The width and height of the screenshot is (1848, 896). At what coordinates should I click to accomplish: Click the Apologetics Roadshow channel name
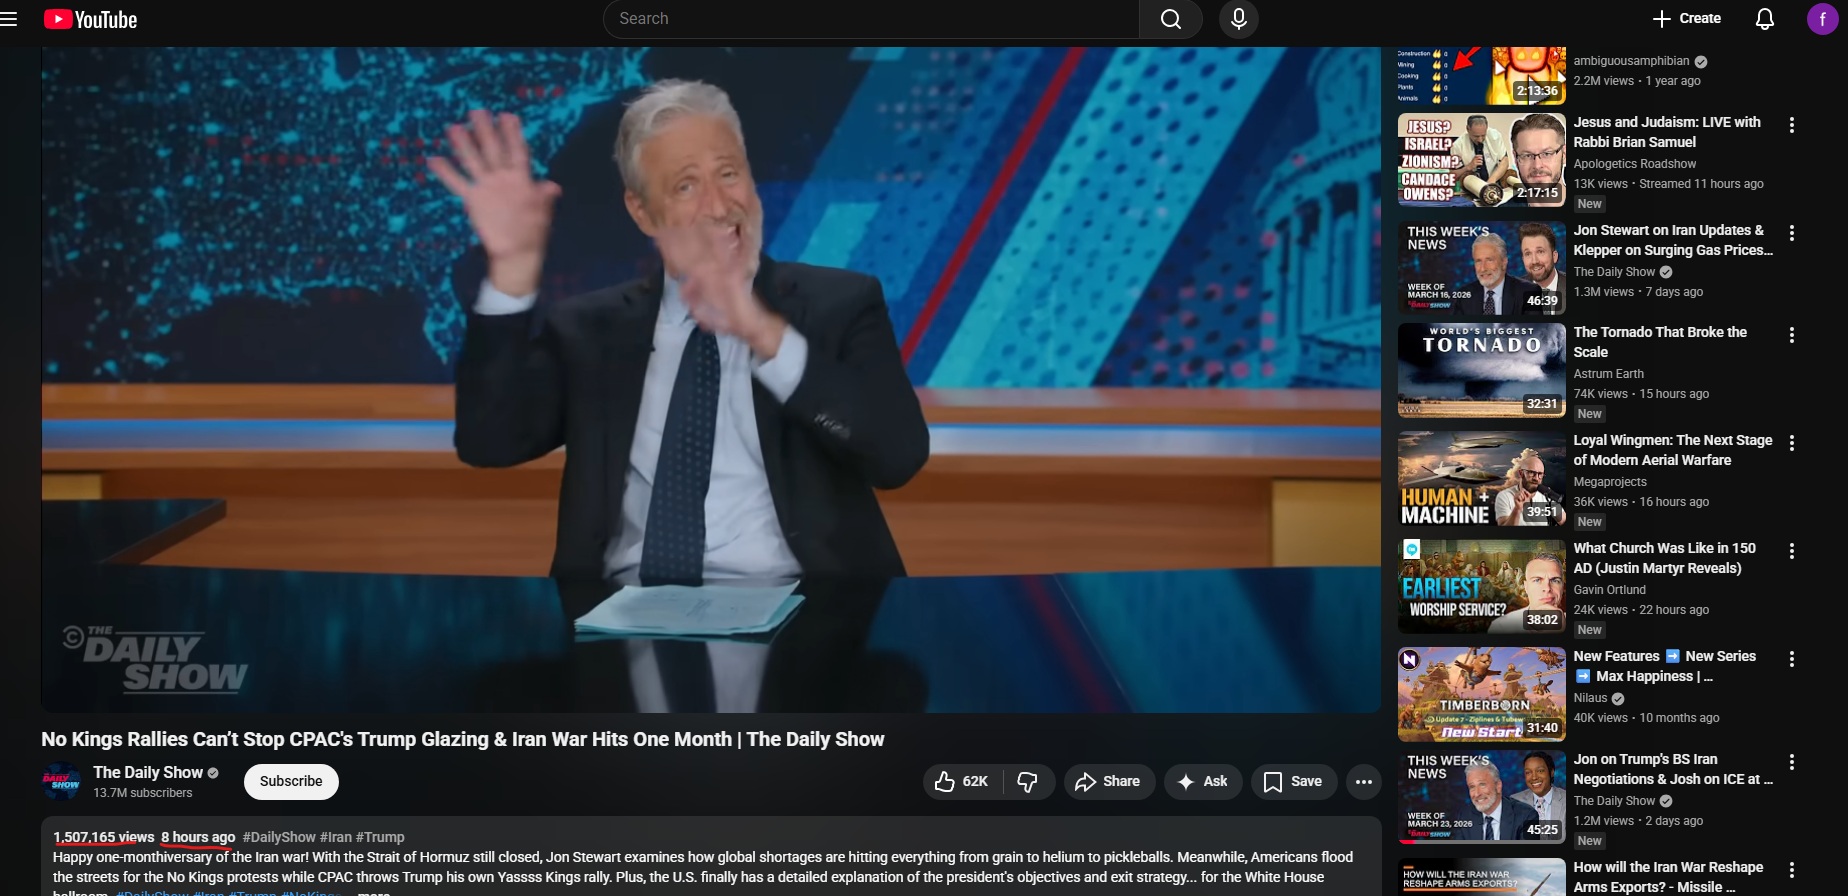click(1634, 164)
